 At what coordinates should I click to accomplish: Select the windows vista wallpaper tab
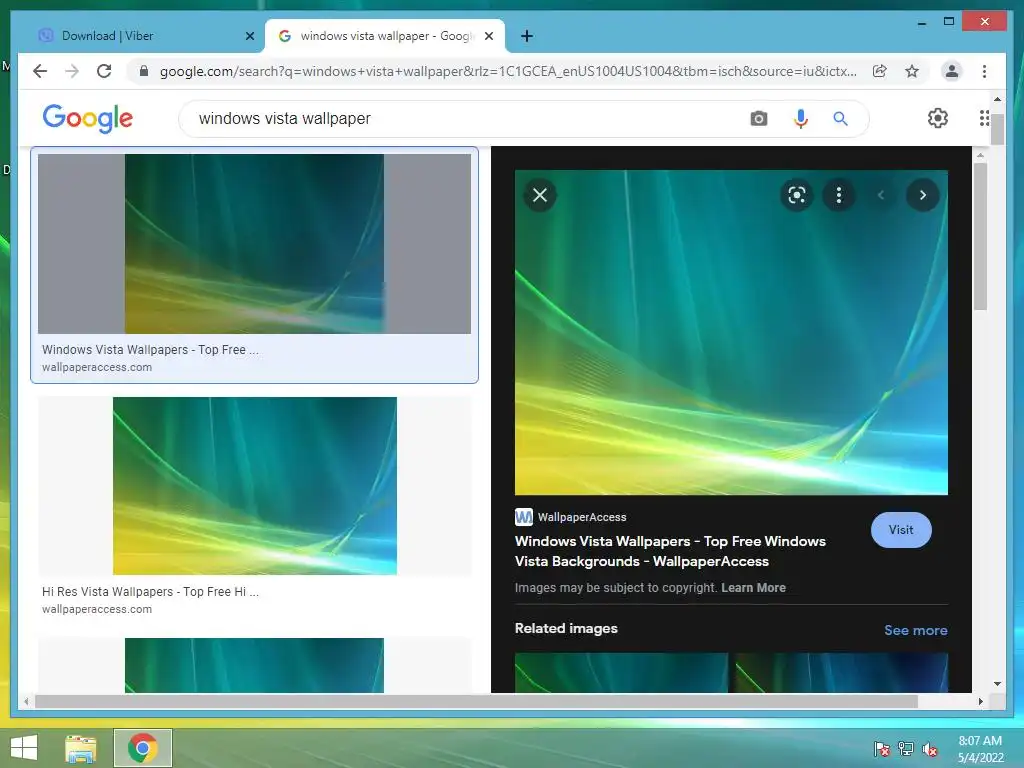click(x=385, y=36)
